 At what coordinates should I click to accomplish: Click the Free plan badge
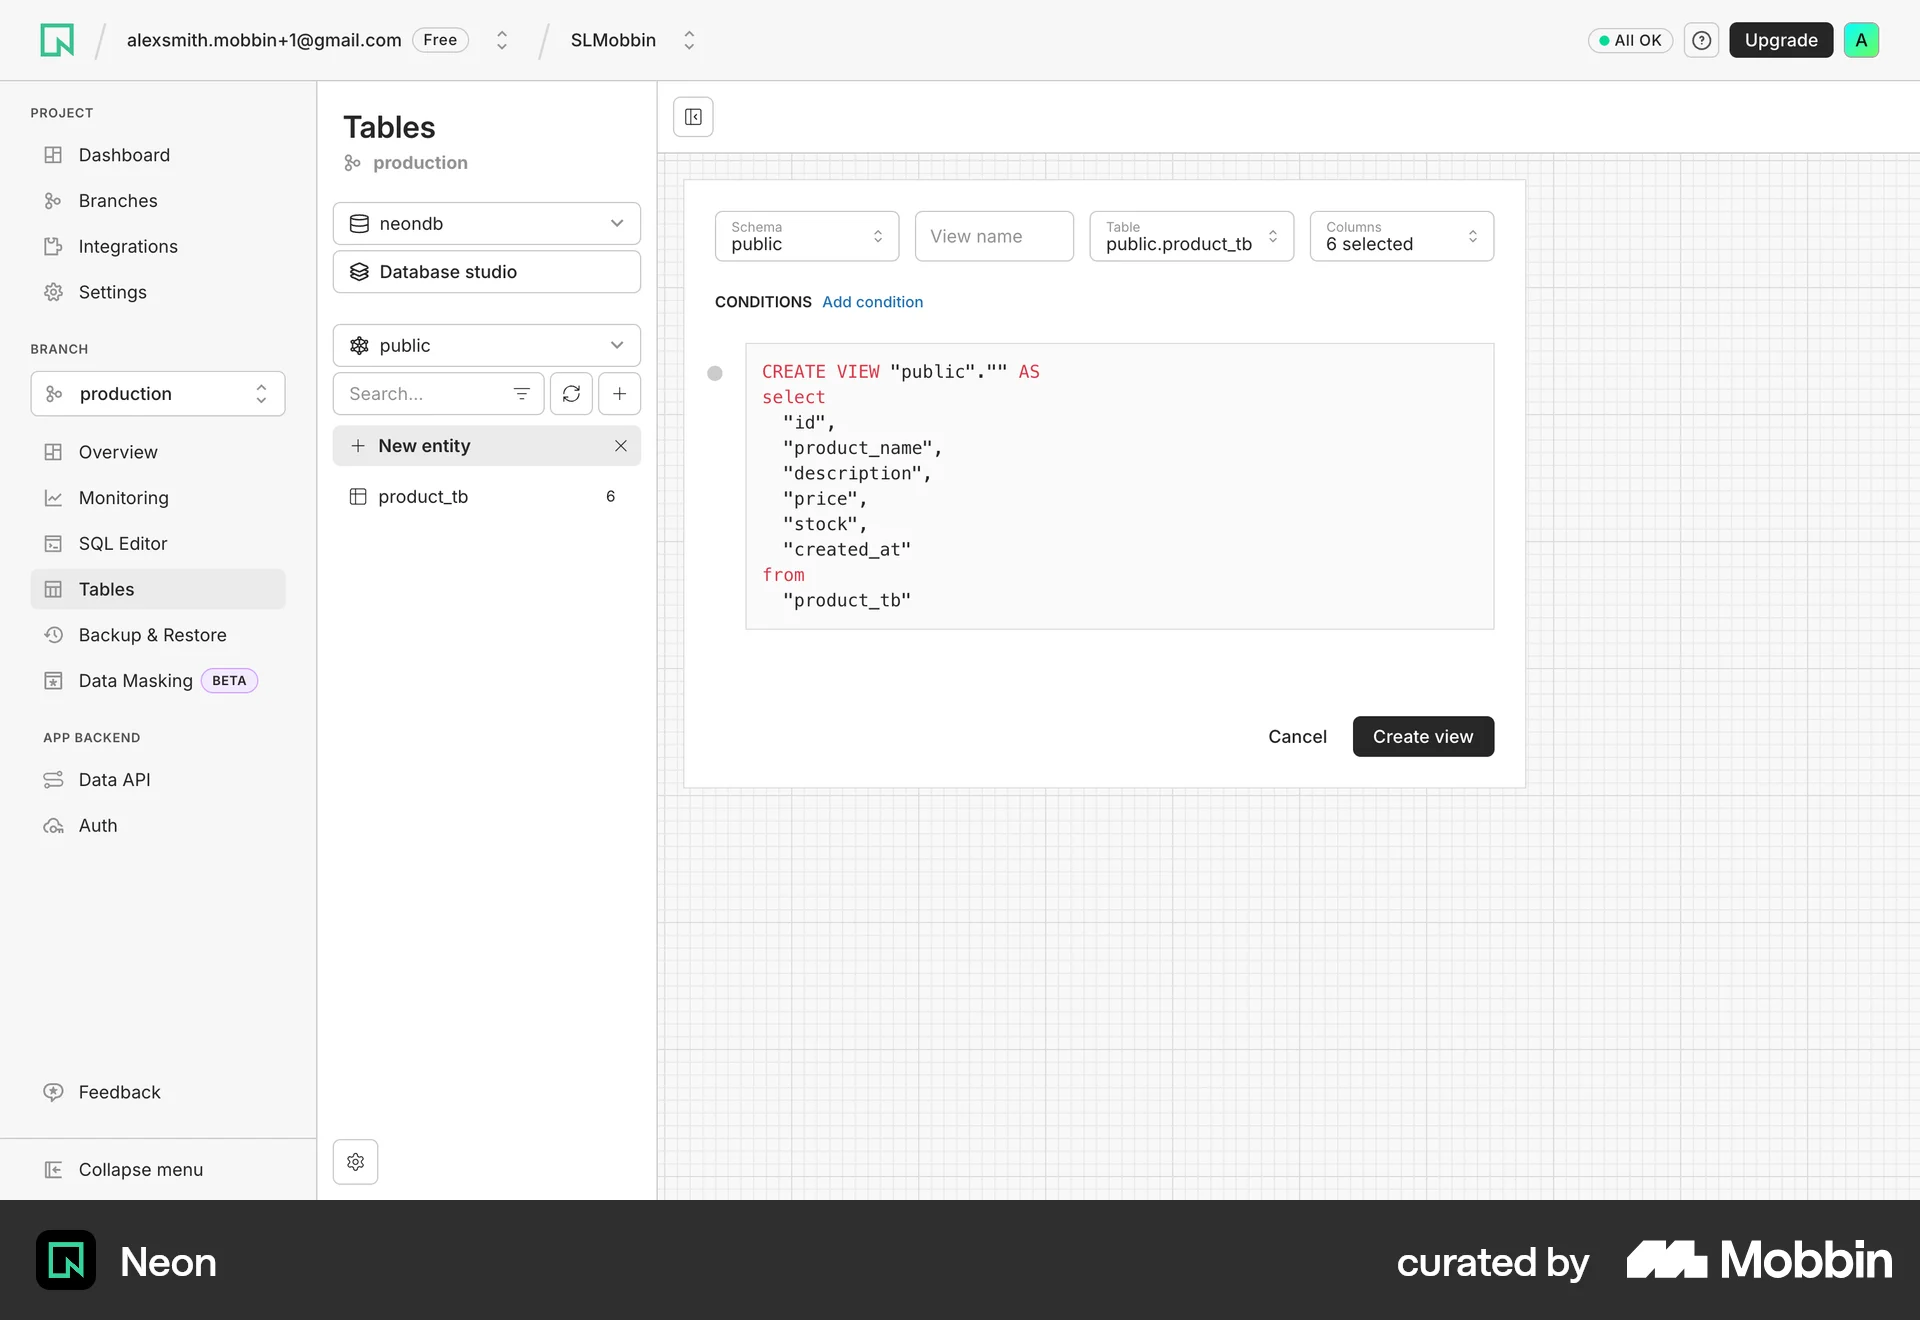coord(440,40)
